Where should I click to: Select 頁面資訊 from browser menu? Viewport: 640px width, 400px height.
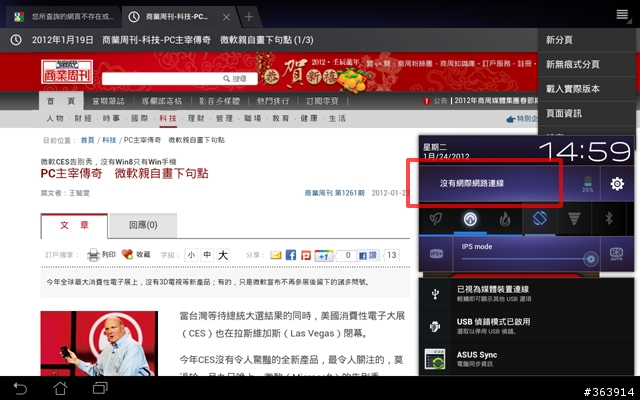click(587, 113)
